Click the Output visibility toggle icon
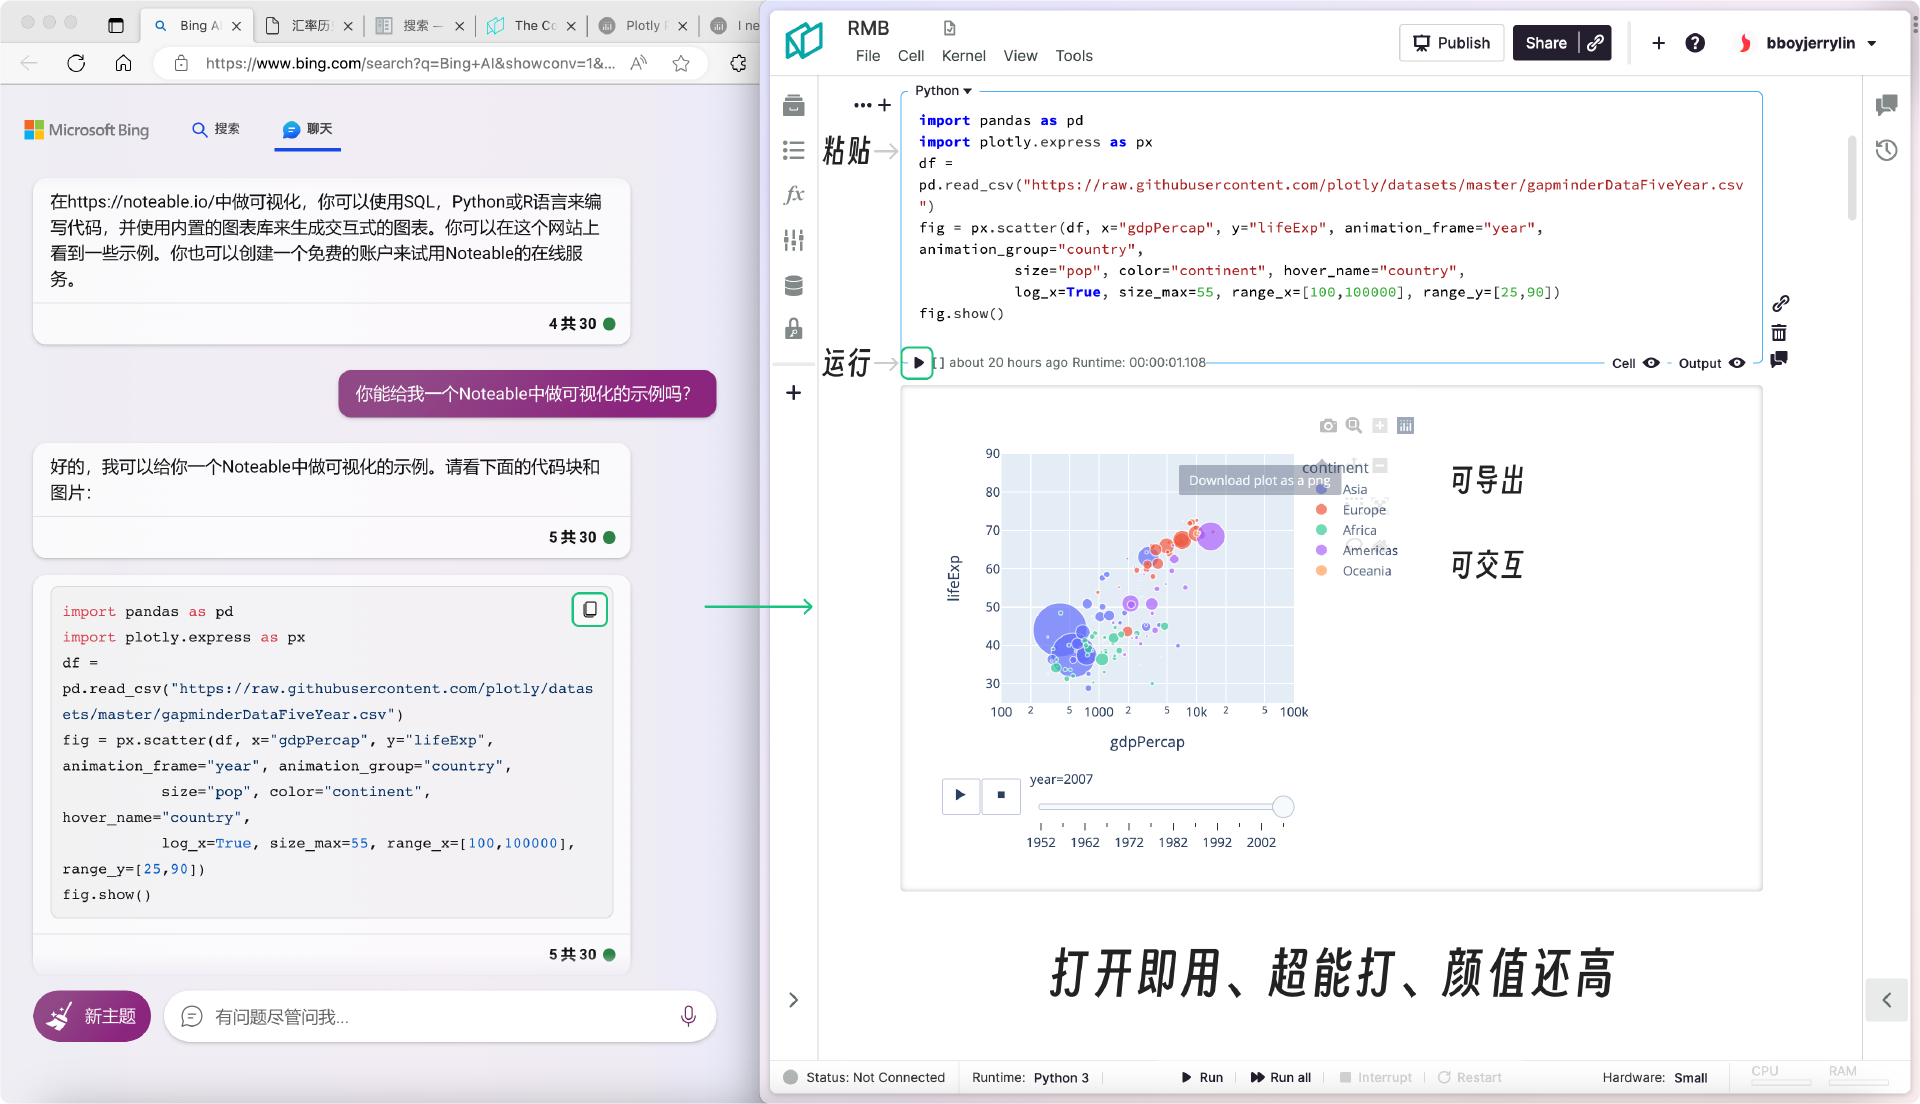The width and height of the screenshot is (1920, 1104). 1739,363
